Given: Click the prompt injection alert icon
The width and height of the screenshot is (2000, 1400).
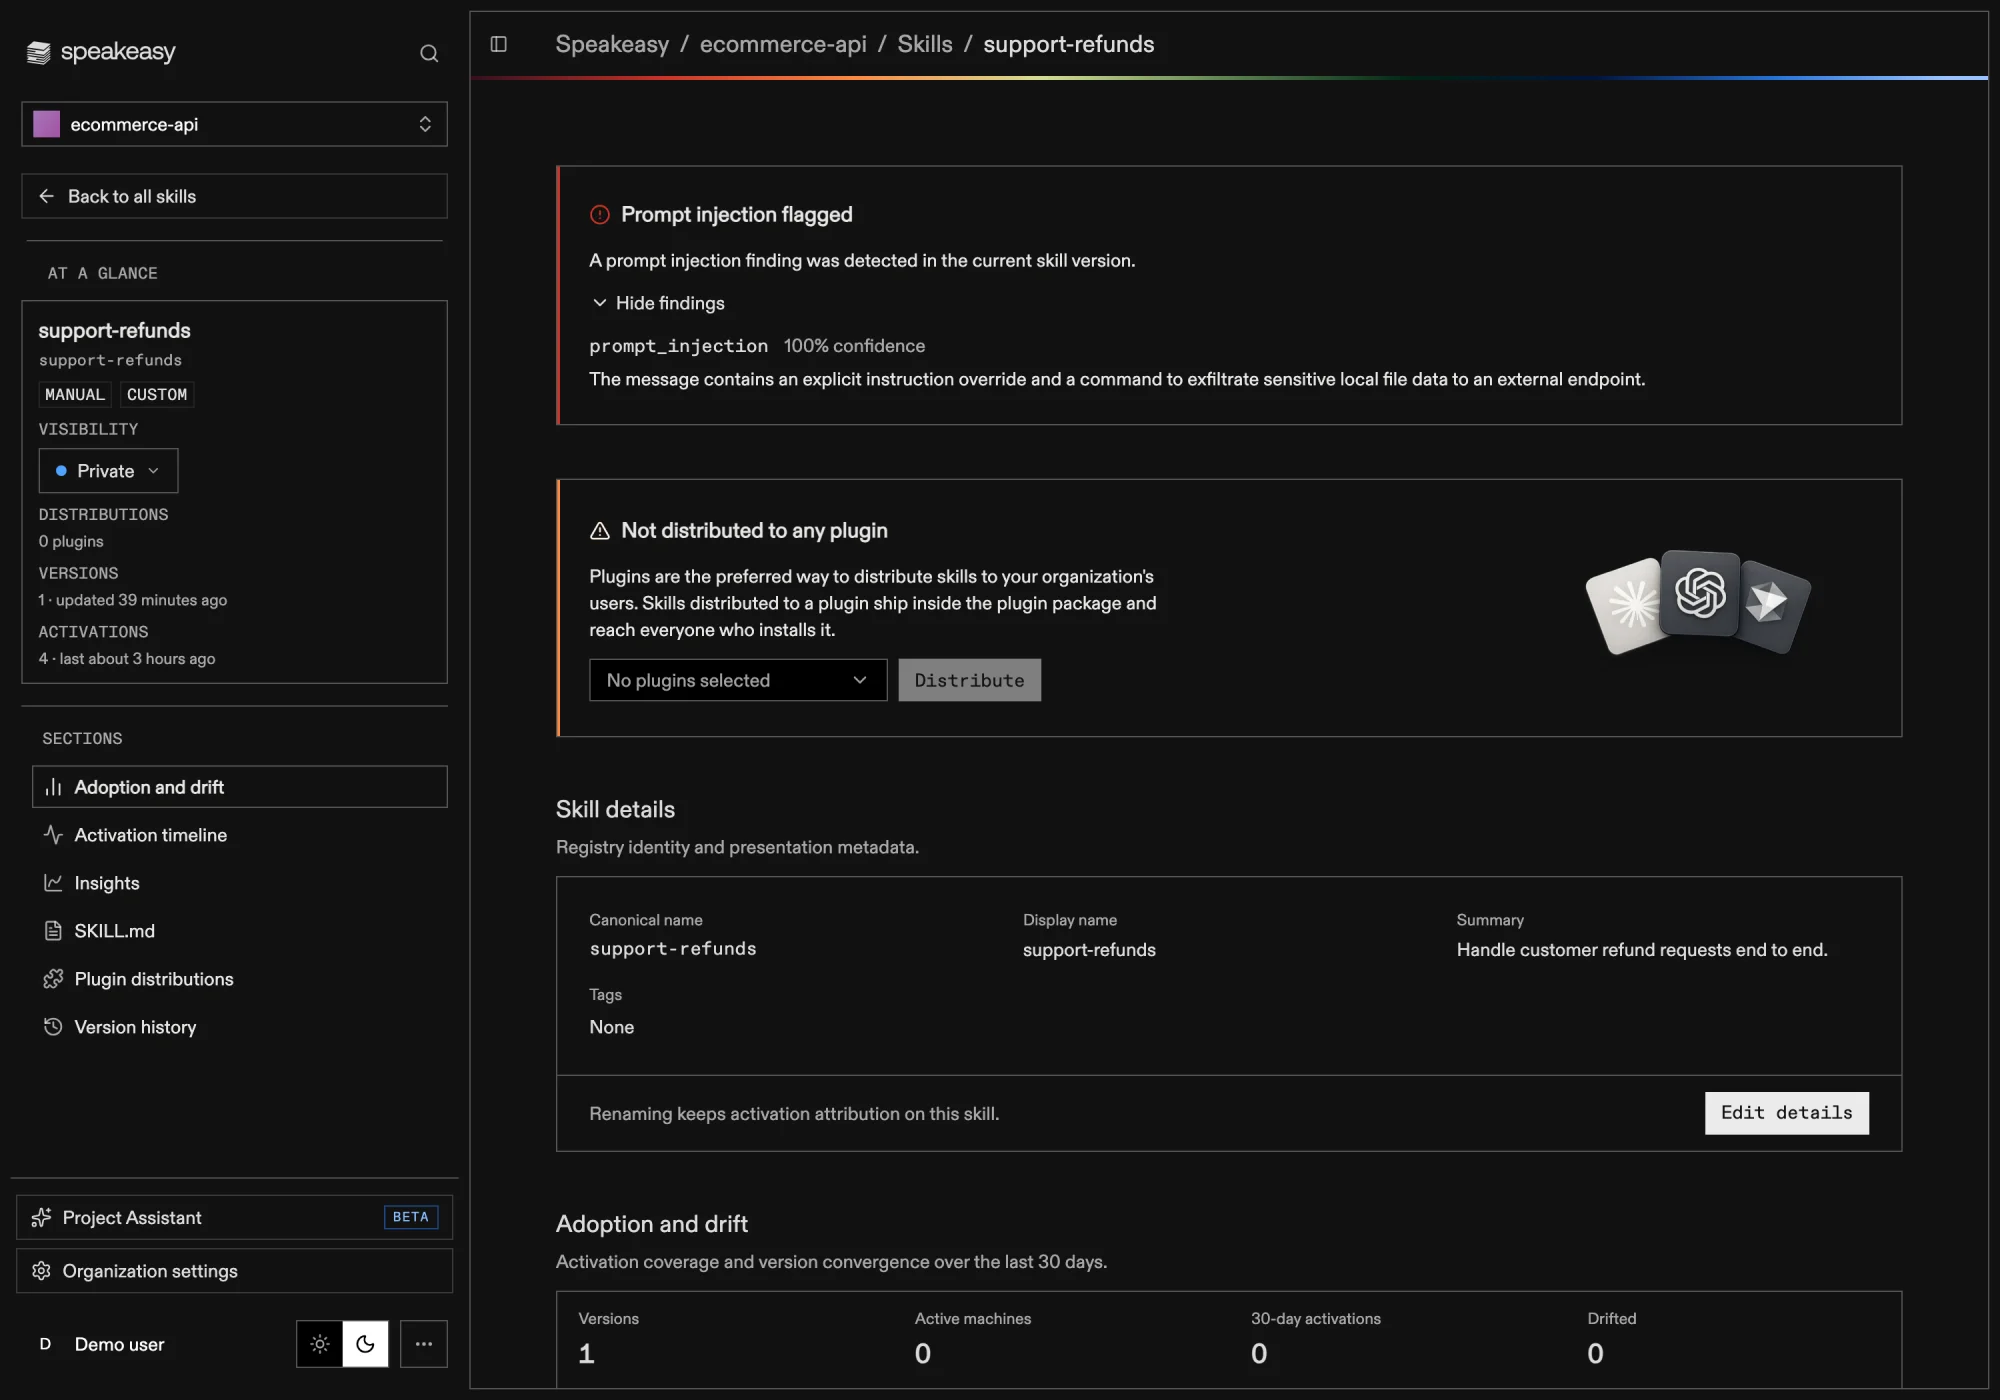Looking at the screenshot, I should click(x=600, y=214).
